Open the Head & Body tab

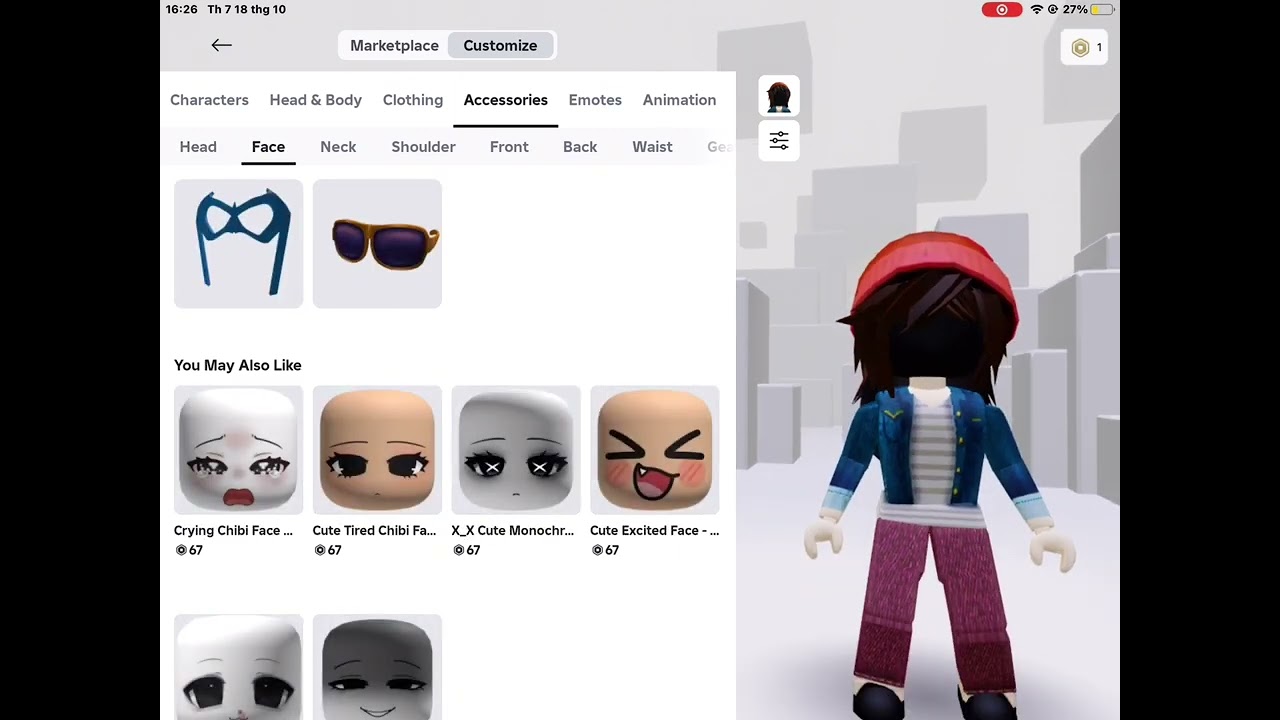[x=315, y=100]
